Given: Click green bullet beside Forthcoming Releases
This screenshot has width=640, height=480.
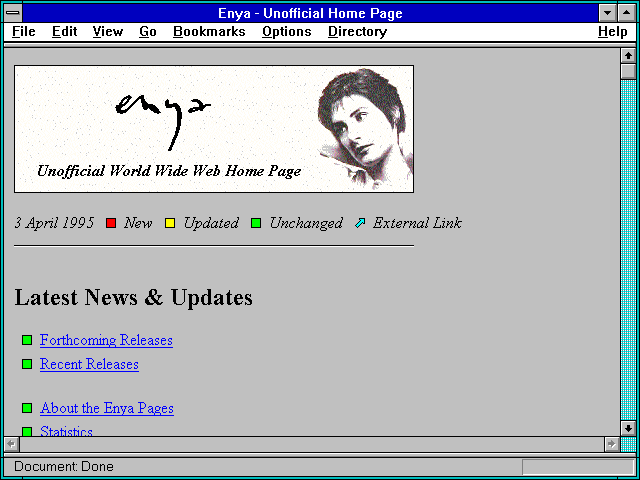Looking at the screenshot, I should pos(27,340).
